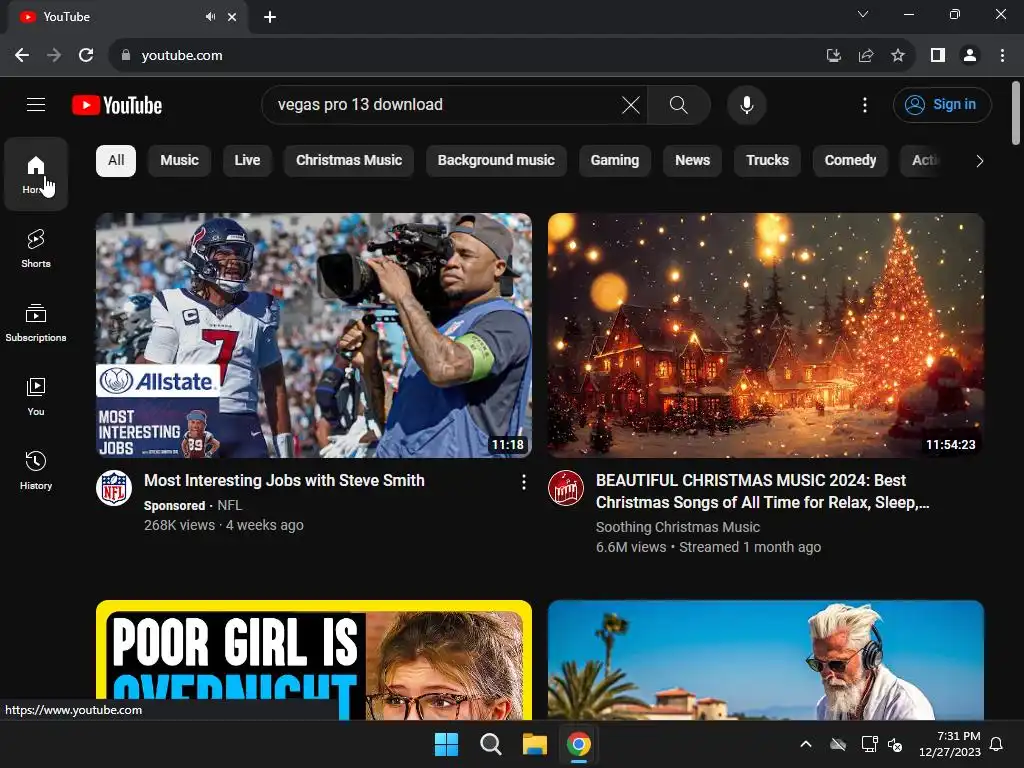Toggle Chrome side panel
The image size is (1024, 768).
point(938,56)
